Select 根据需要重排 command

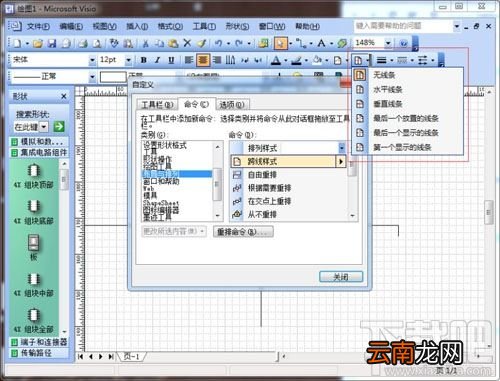(x=289, y=188)
